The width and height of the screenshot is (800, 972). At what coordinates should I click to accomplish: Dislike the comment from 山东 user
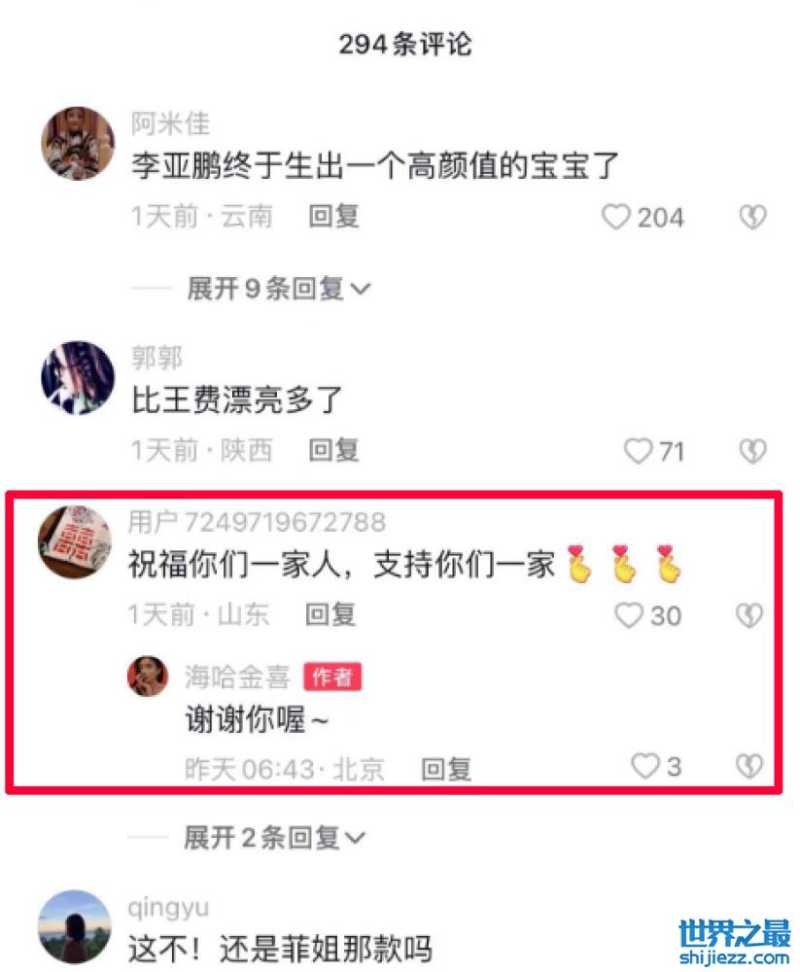click(x=749, y=615)
